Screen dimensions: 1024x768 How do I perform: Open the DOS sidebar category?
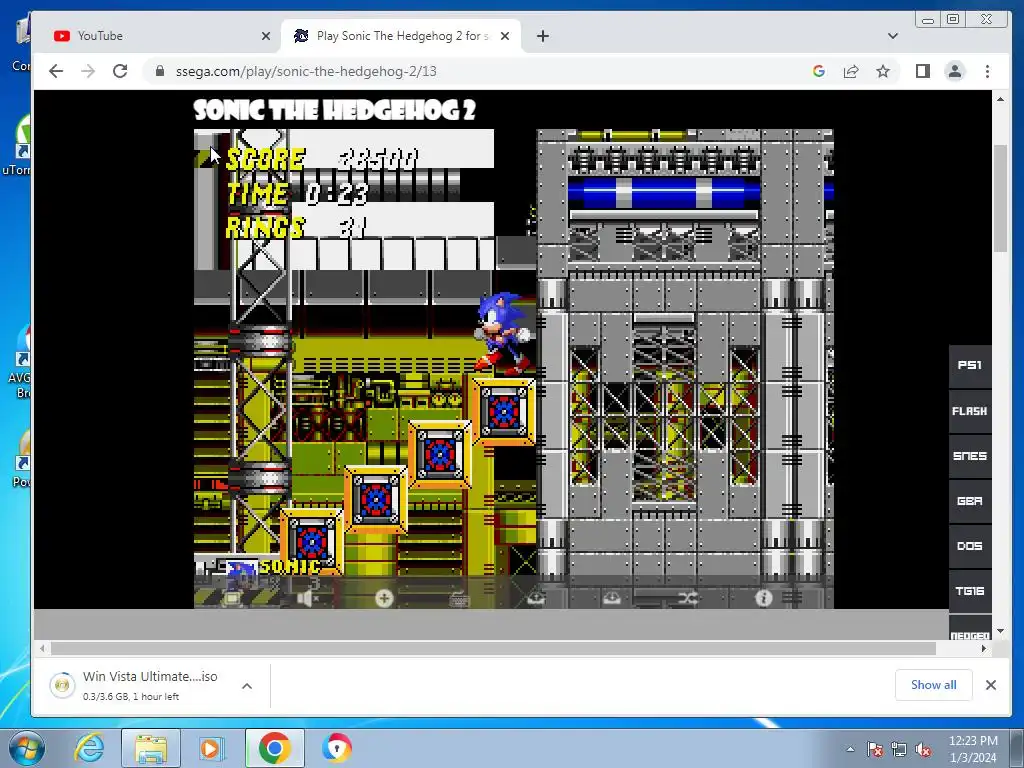[x=970, y=546]
